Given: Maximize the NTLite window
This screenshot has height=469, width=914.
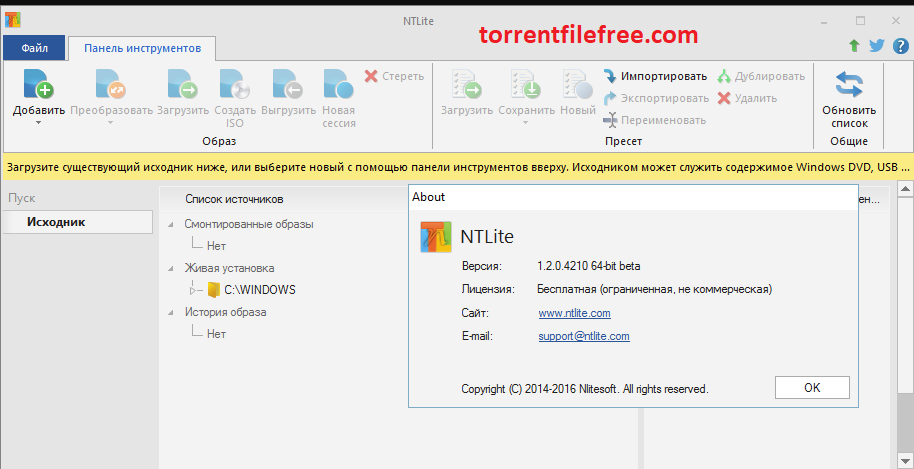Looking at the screenshot, I should (860, 21).
